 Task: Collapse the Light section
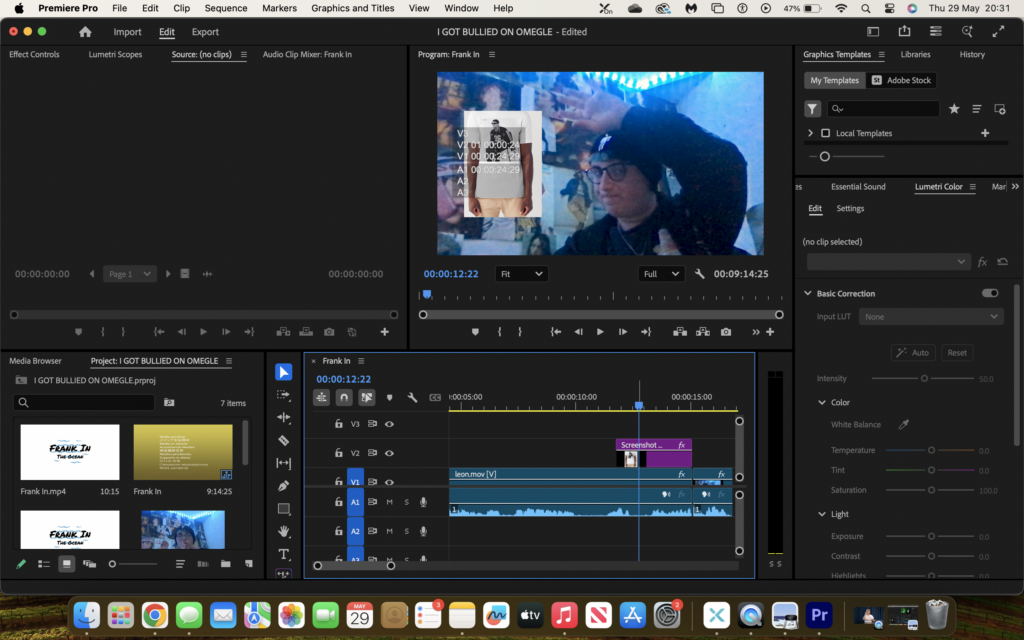pyautogui.click(x=822, y=514)
